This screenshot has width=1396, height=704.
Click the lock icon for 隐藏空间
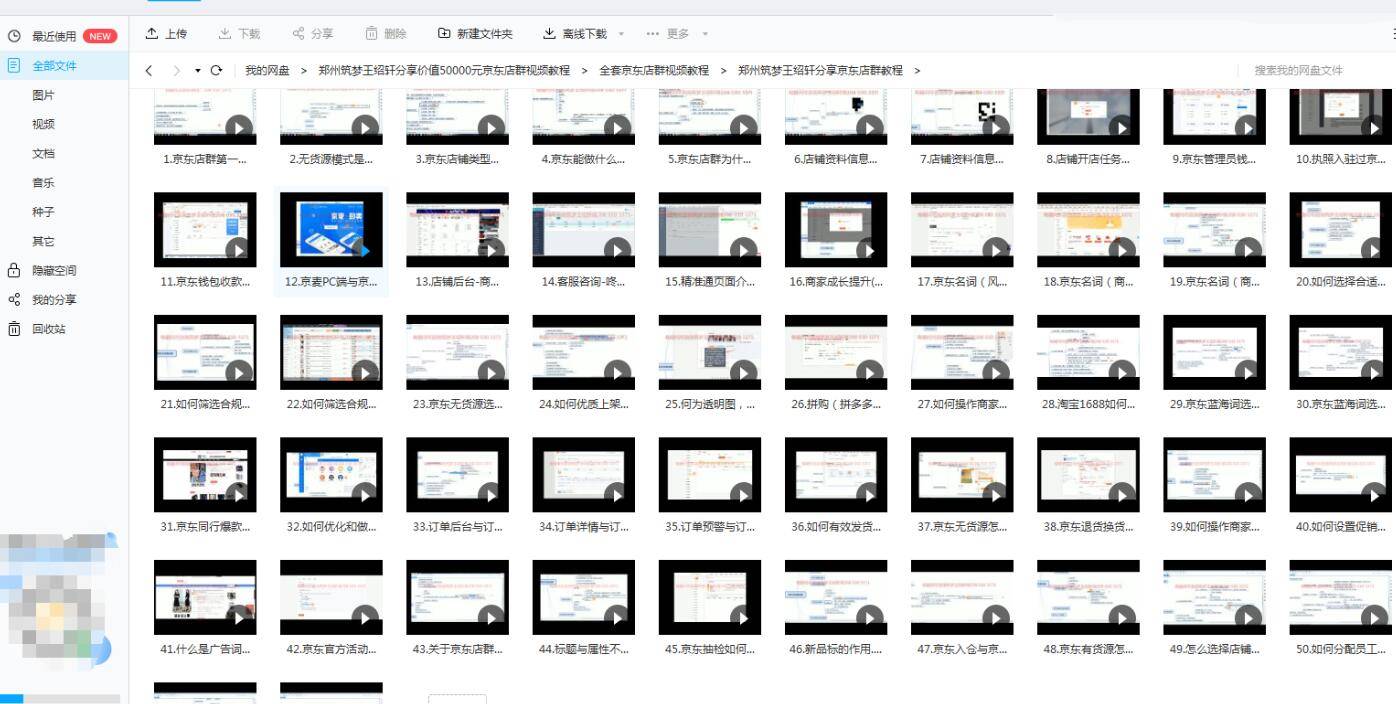[x=14, y=270]
